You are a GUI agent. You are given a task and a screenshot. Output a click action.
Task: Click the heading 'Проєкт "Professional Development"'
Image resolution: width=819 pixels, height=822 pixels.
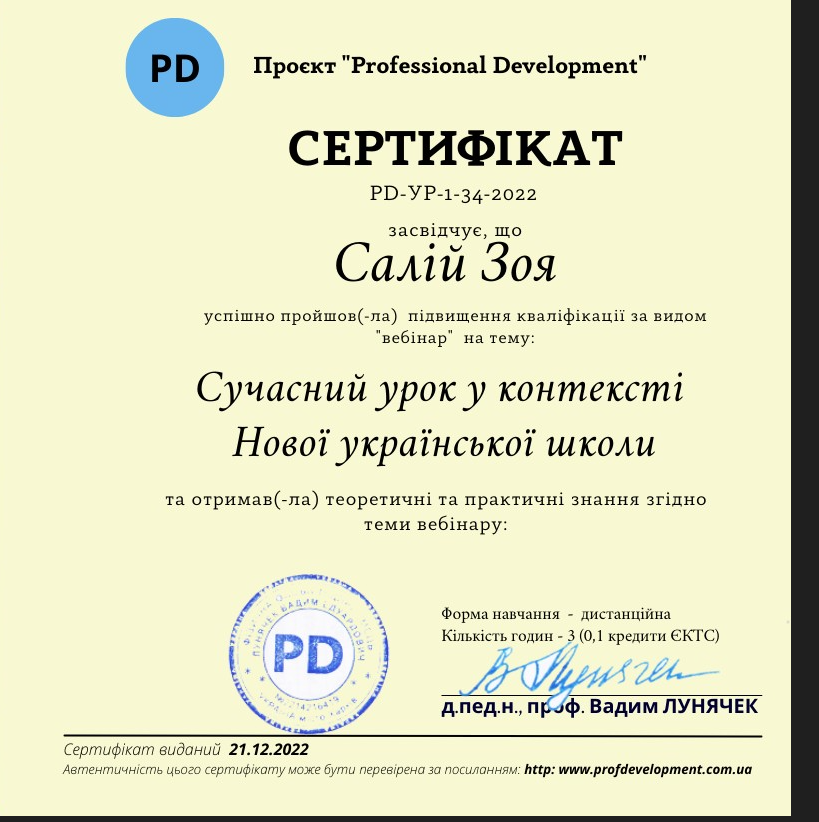coord(450,66)
